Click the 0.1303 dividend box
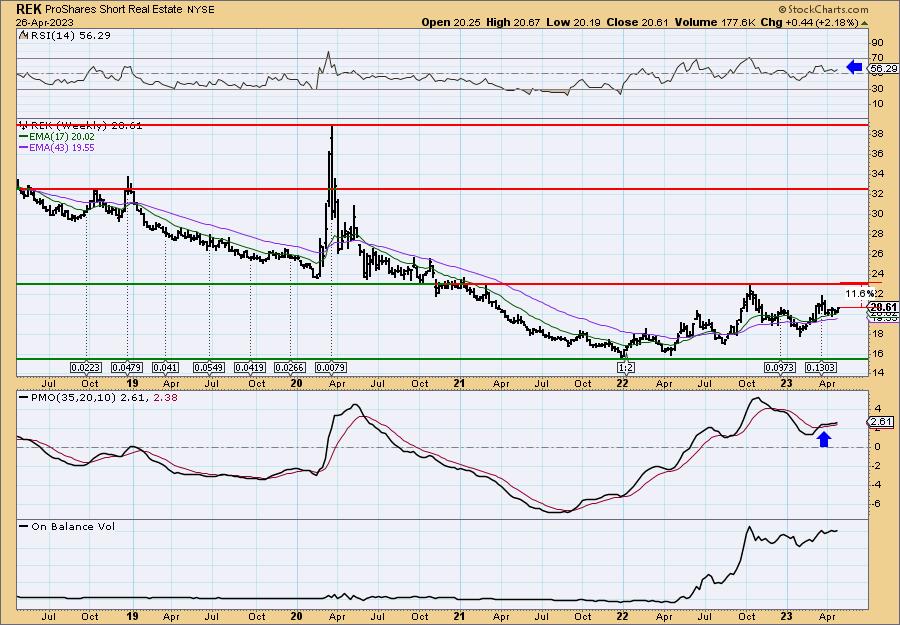This screenshot has height=625, width=900. point(821,367)
